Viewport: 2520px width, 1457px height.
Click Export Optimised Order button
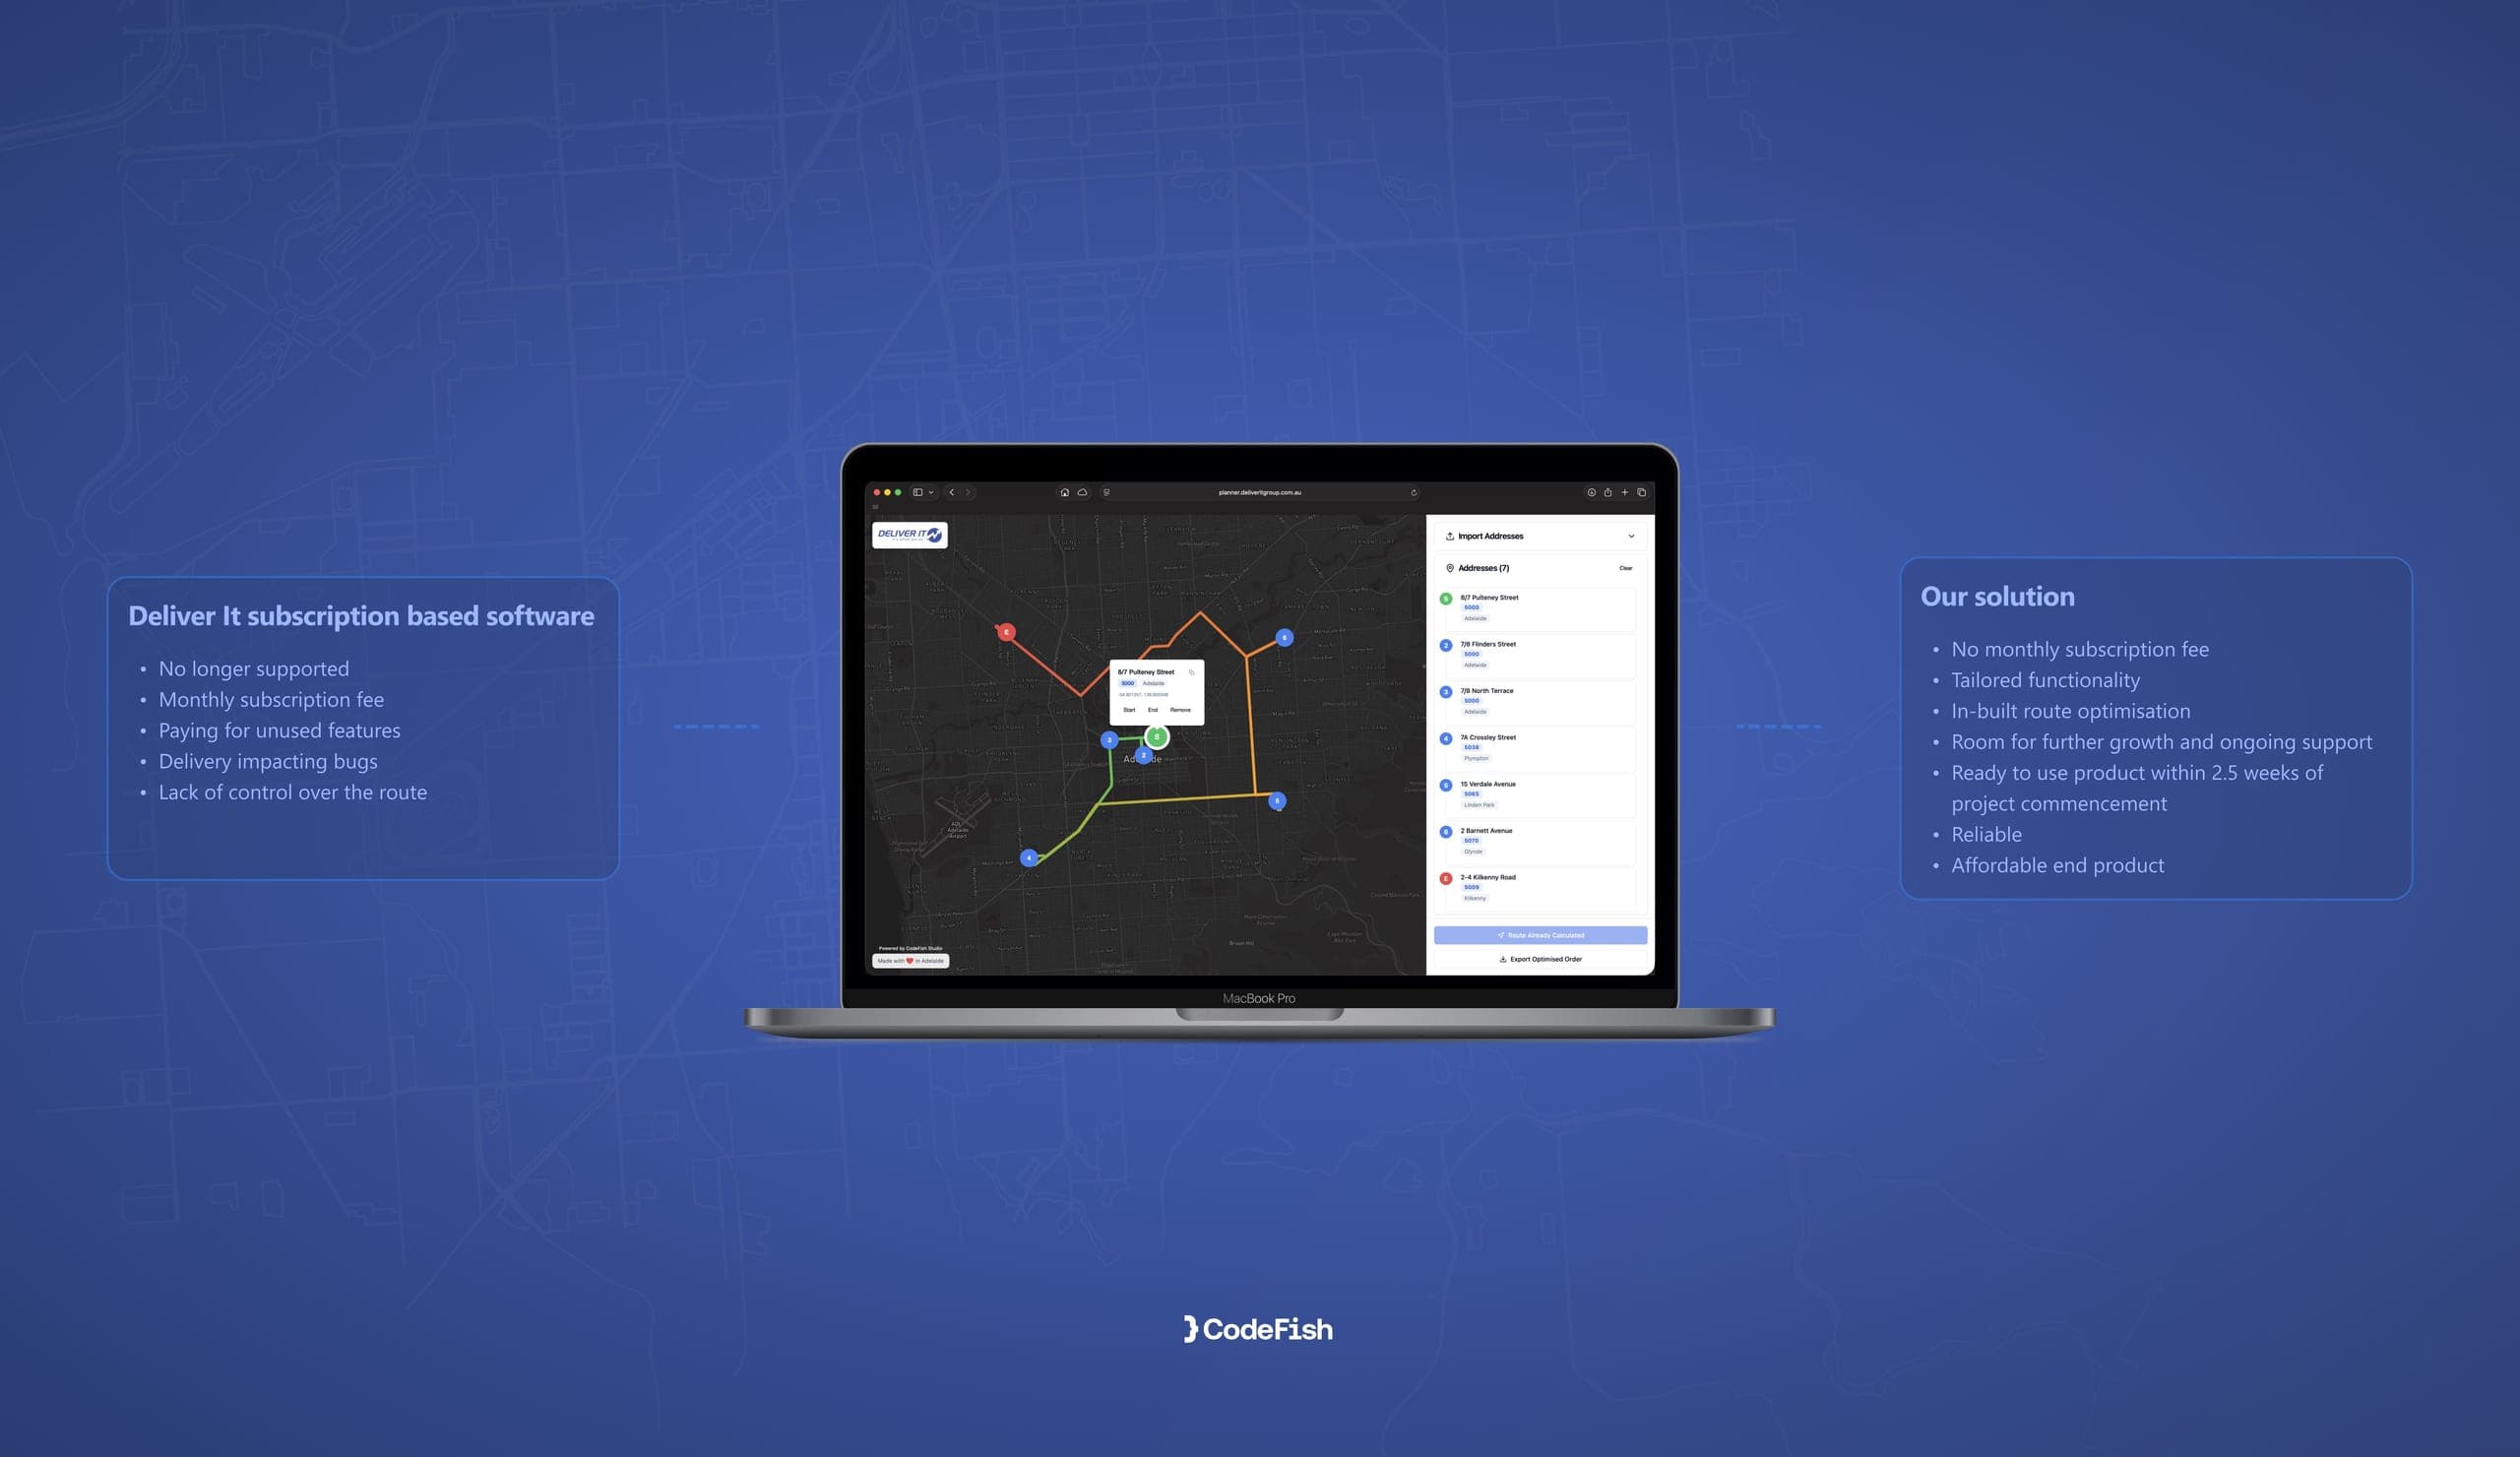1540,959
